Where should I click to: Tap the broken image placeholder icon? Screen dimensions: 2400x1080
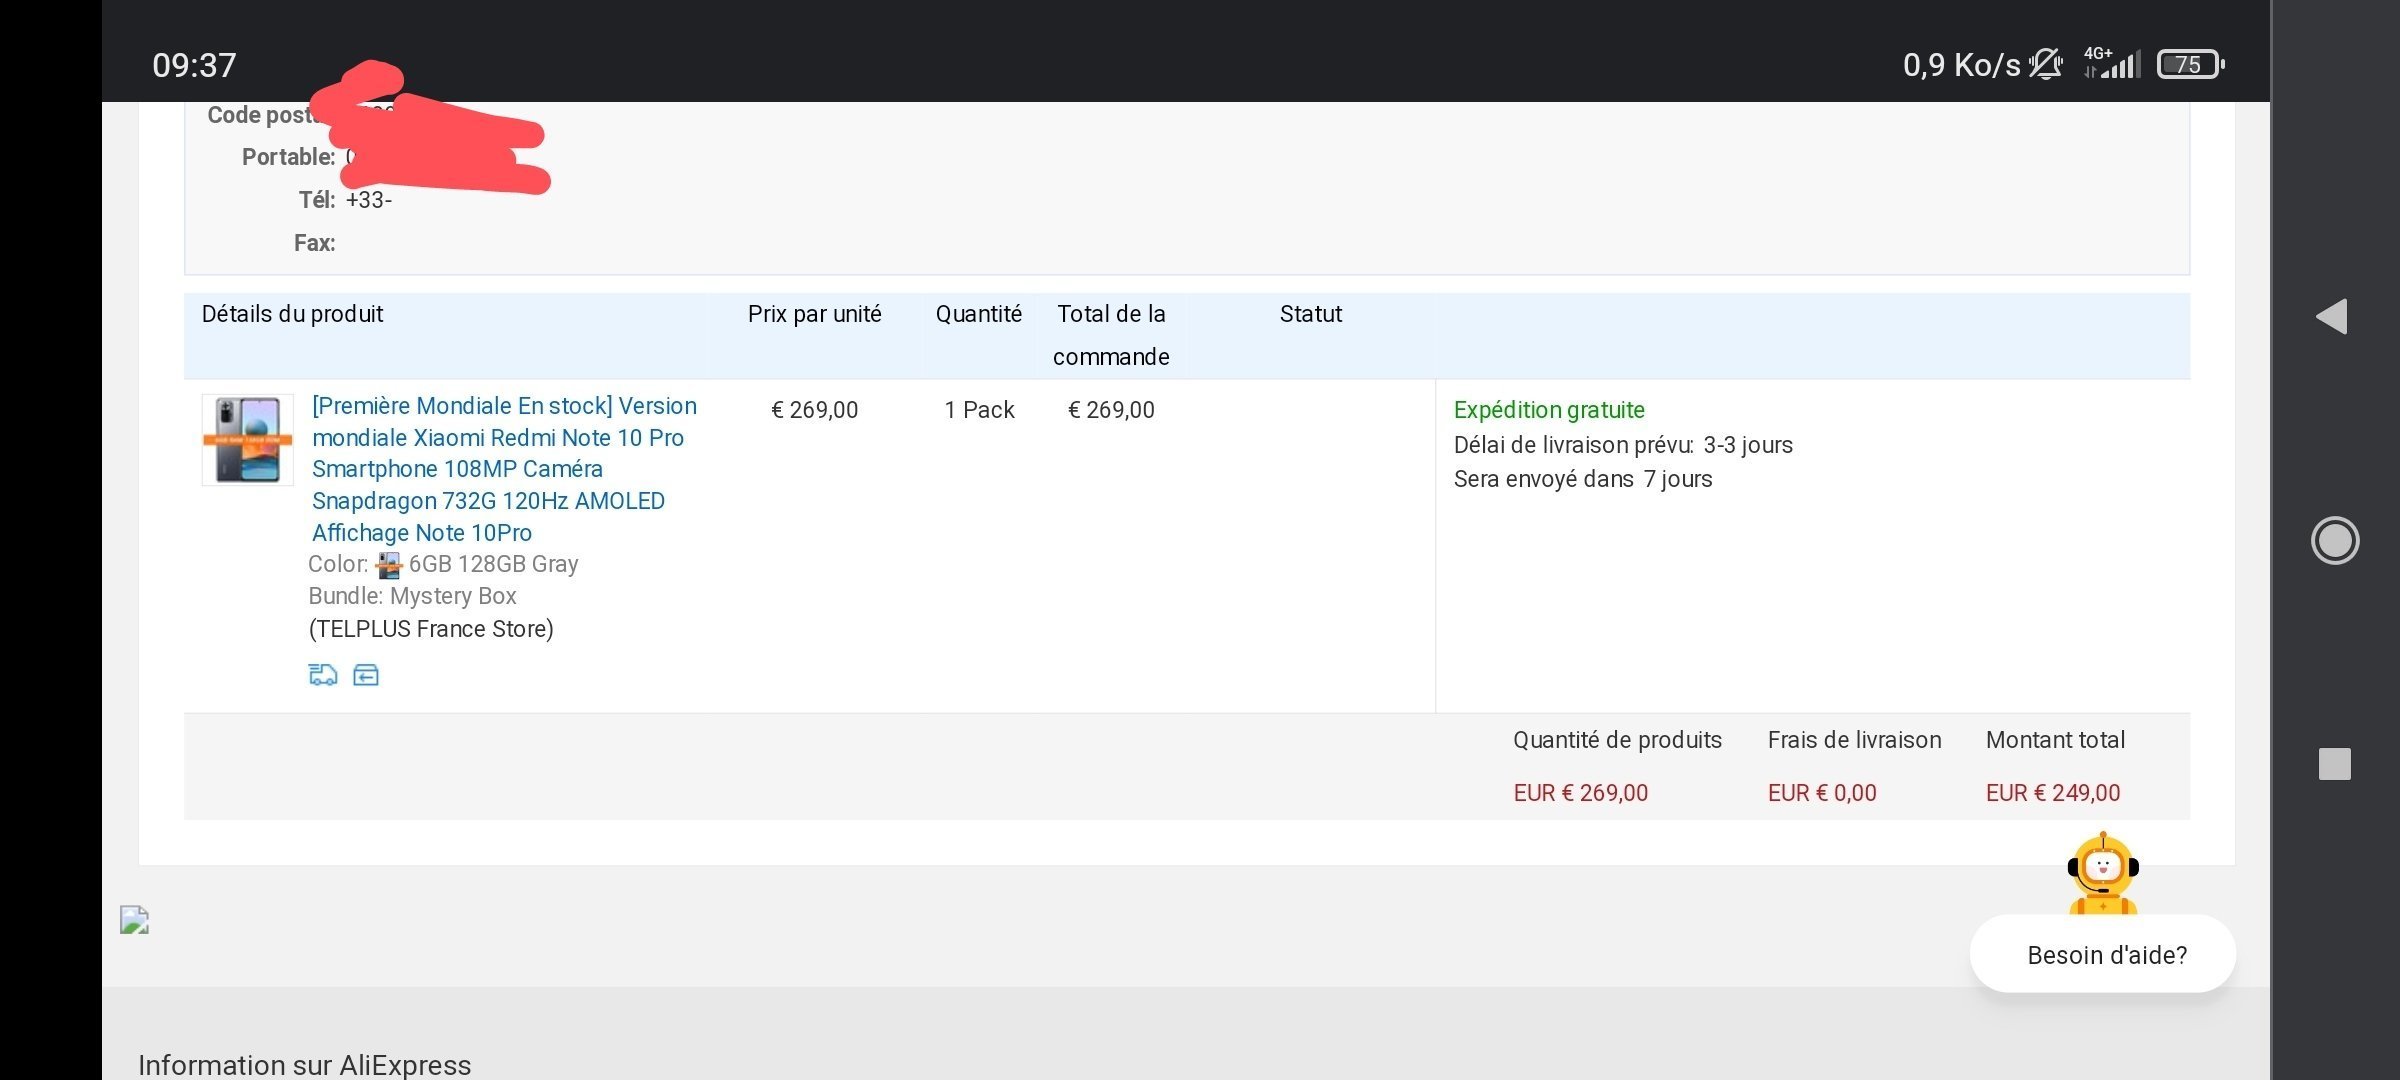tap(134, 920)
